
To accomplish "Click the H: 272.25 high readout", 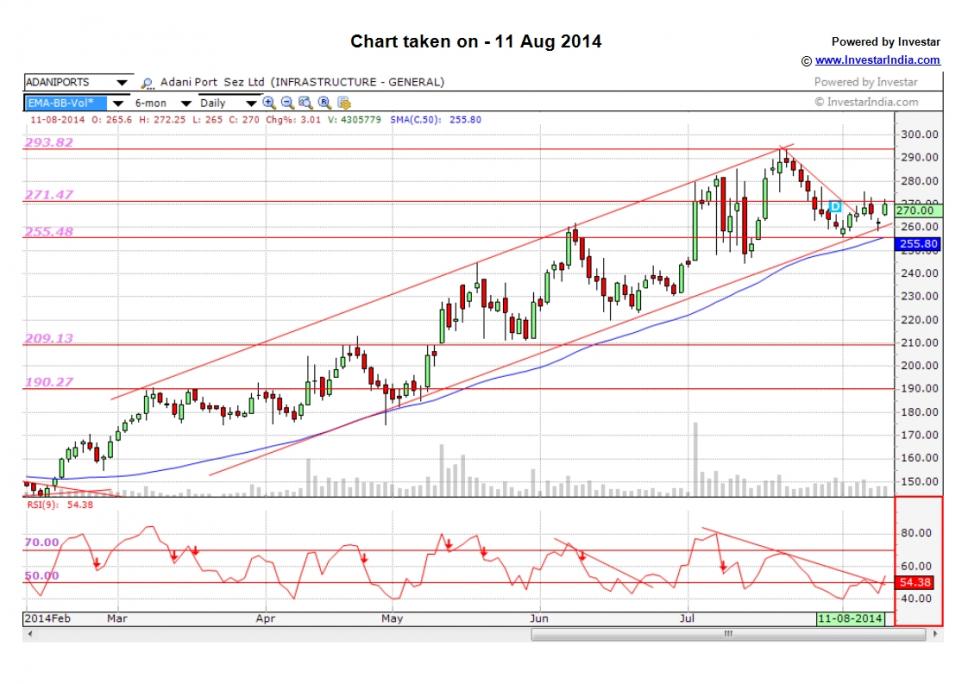I will 162,120.
